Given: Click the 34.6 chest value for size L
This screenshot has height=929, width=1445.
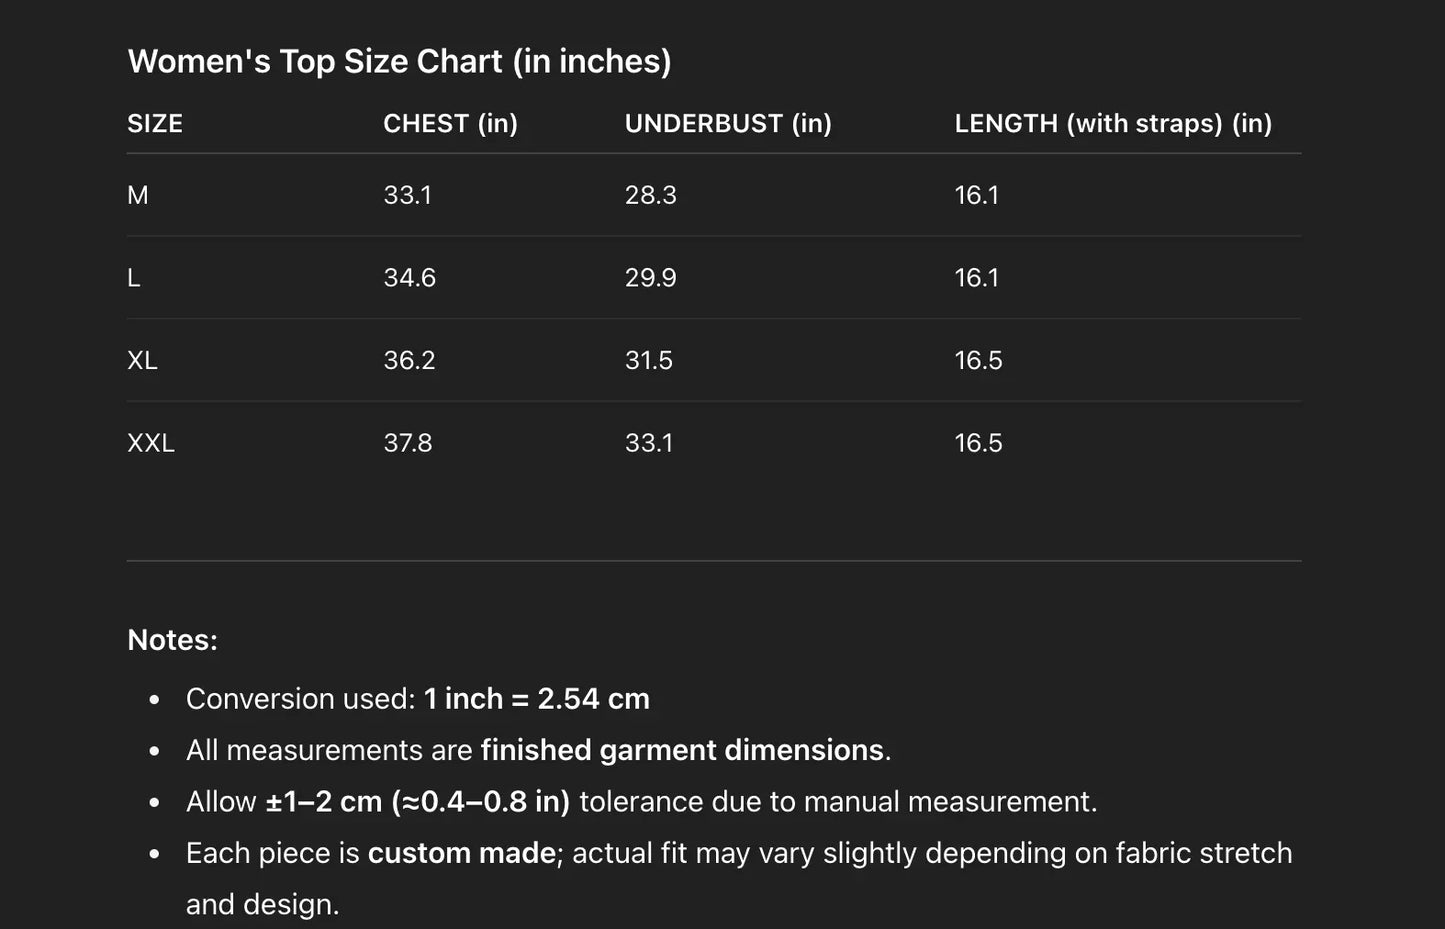Looking at the screenshot, I should (x=409, y=278).
